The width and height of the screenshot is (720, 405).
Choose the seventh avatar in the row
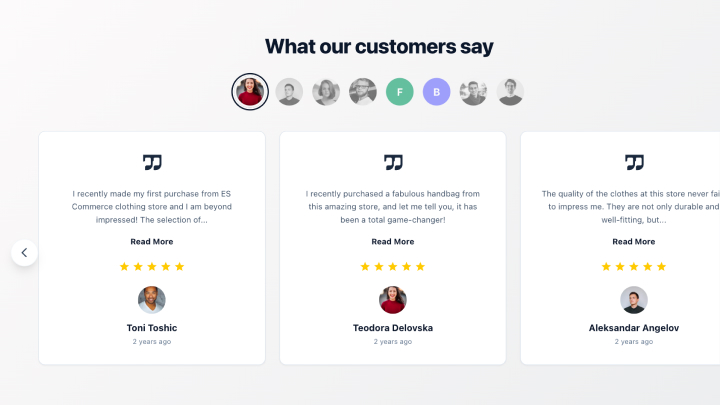coord(473,92)
